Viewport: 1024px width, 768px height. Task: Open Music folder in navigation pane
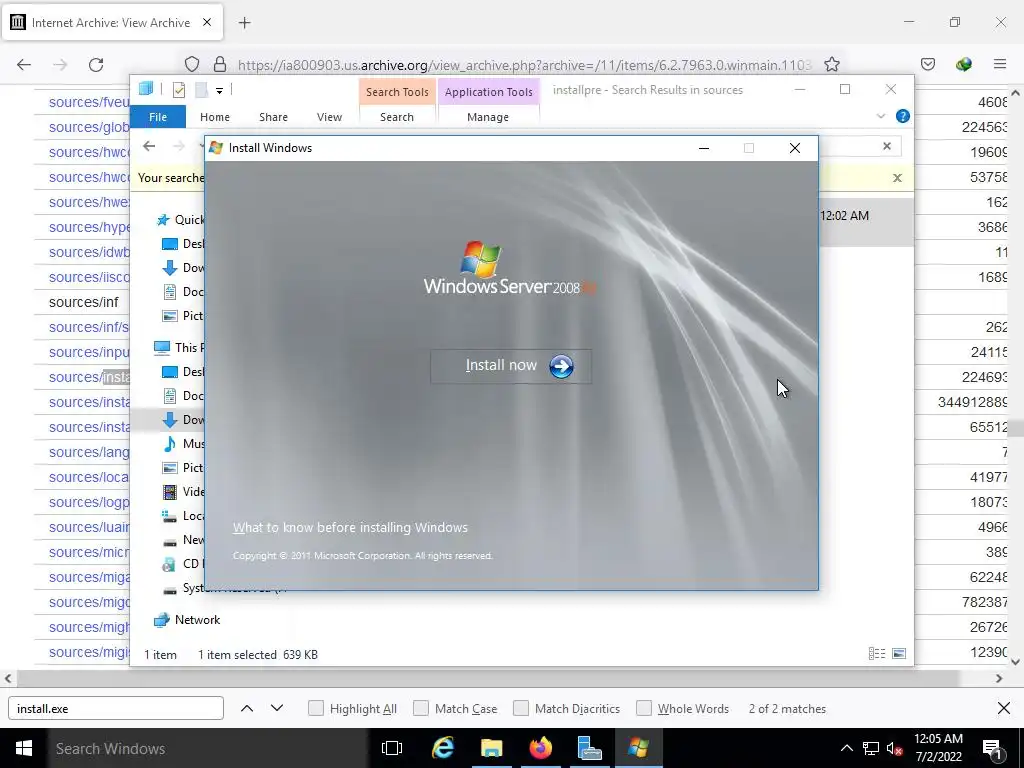(184, 444)
